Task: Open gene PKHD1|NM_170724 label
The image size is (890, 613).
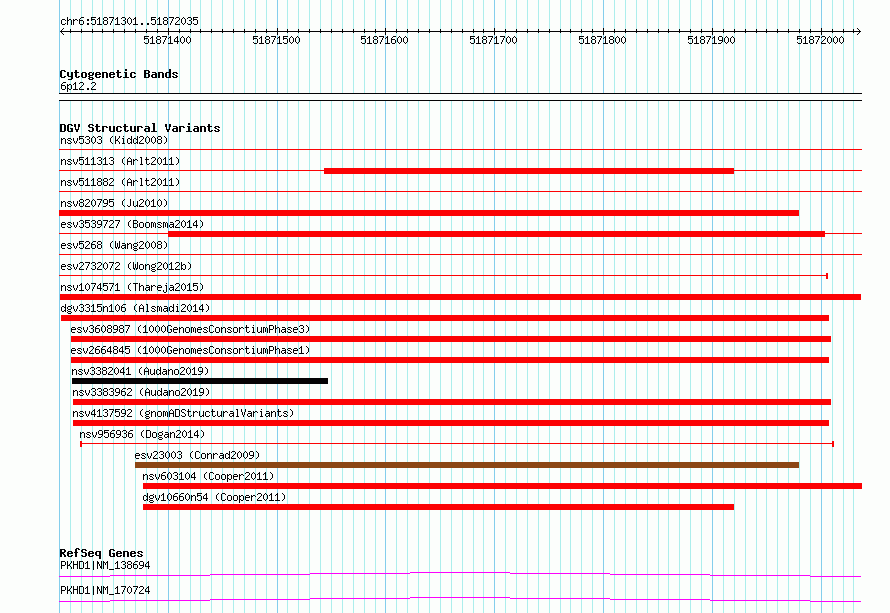Action: (x=105, y=590)
